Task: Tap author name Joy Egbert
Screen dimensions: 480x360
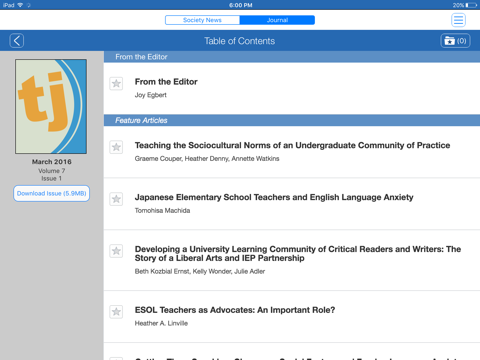Action: click(x=150, y=95)
